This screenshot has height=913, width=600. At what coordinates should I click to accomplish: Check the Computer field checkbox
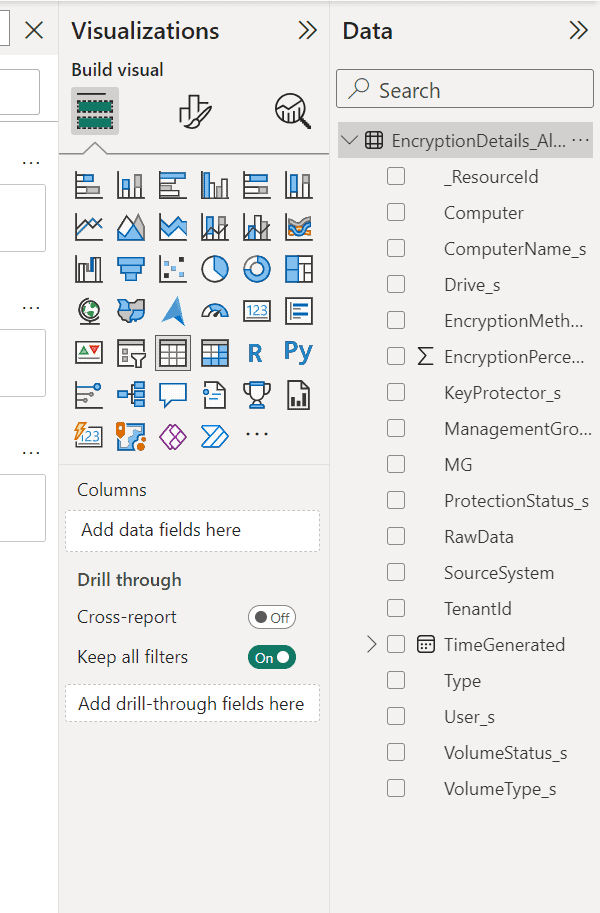[x=396, y=213]
